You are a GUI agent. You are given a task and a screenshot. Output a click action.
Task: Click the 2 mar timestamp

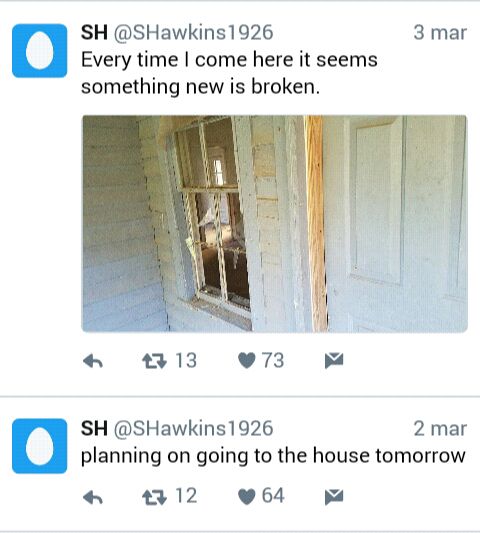pos(440,428)
